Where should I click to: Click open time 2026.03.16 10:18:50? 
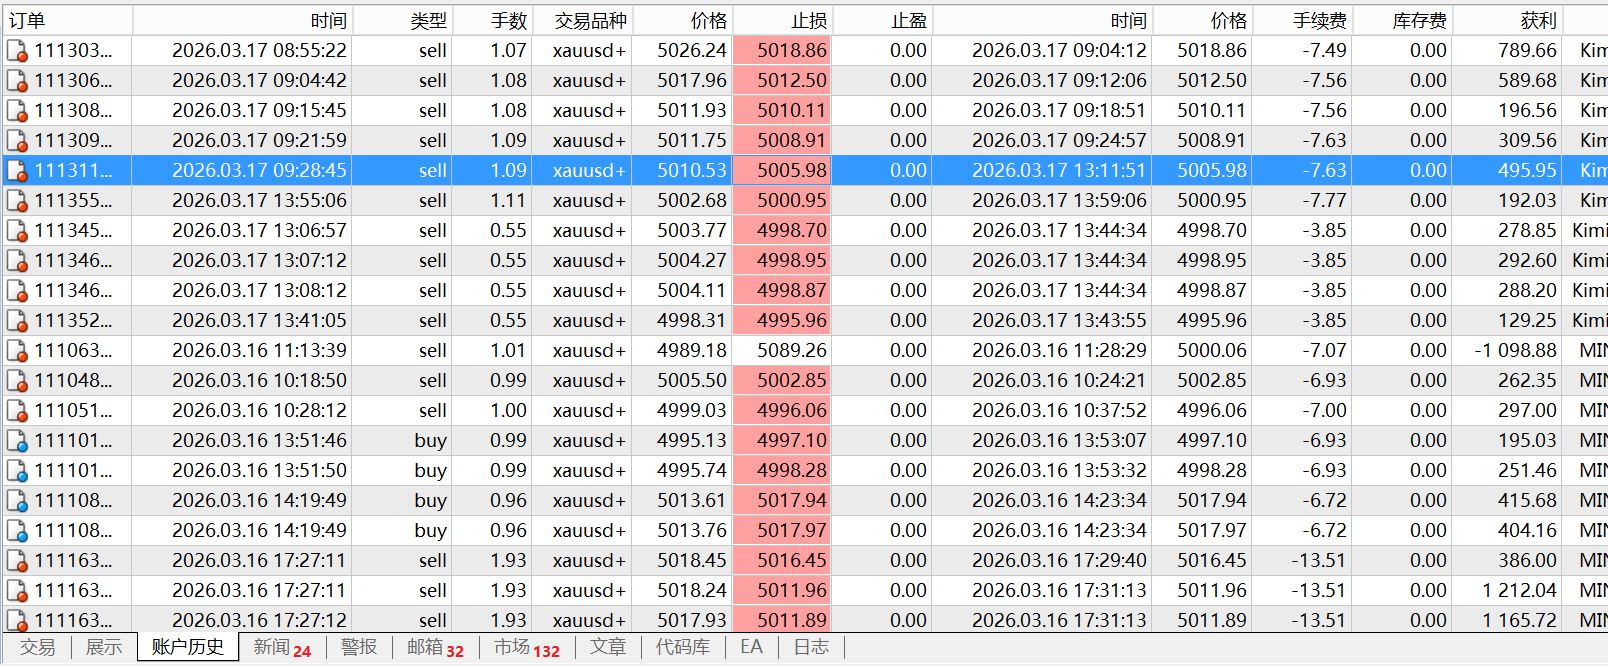pyautogui.click(x=259, y=381)
